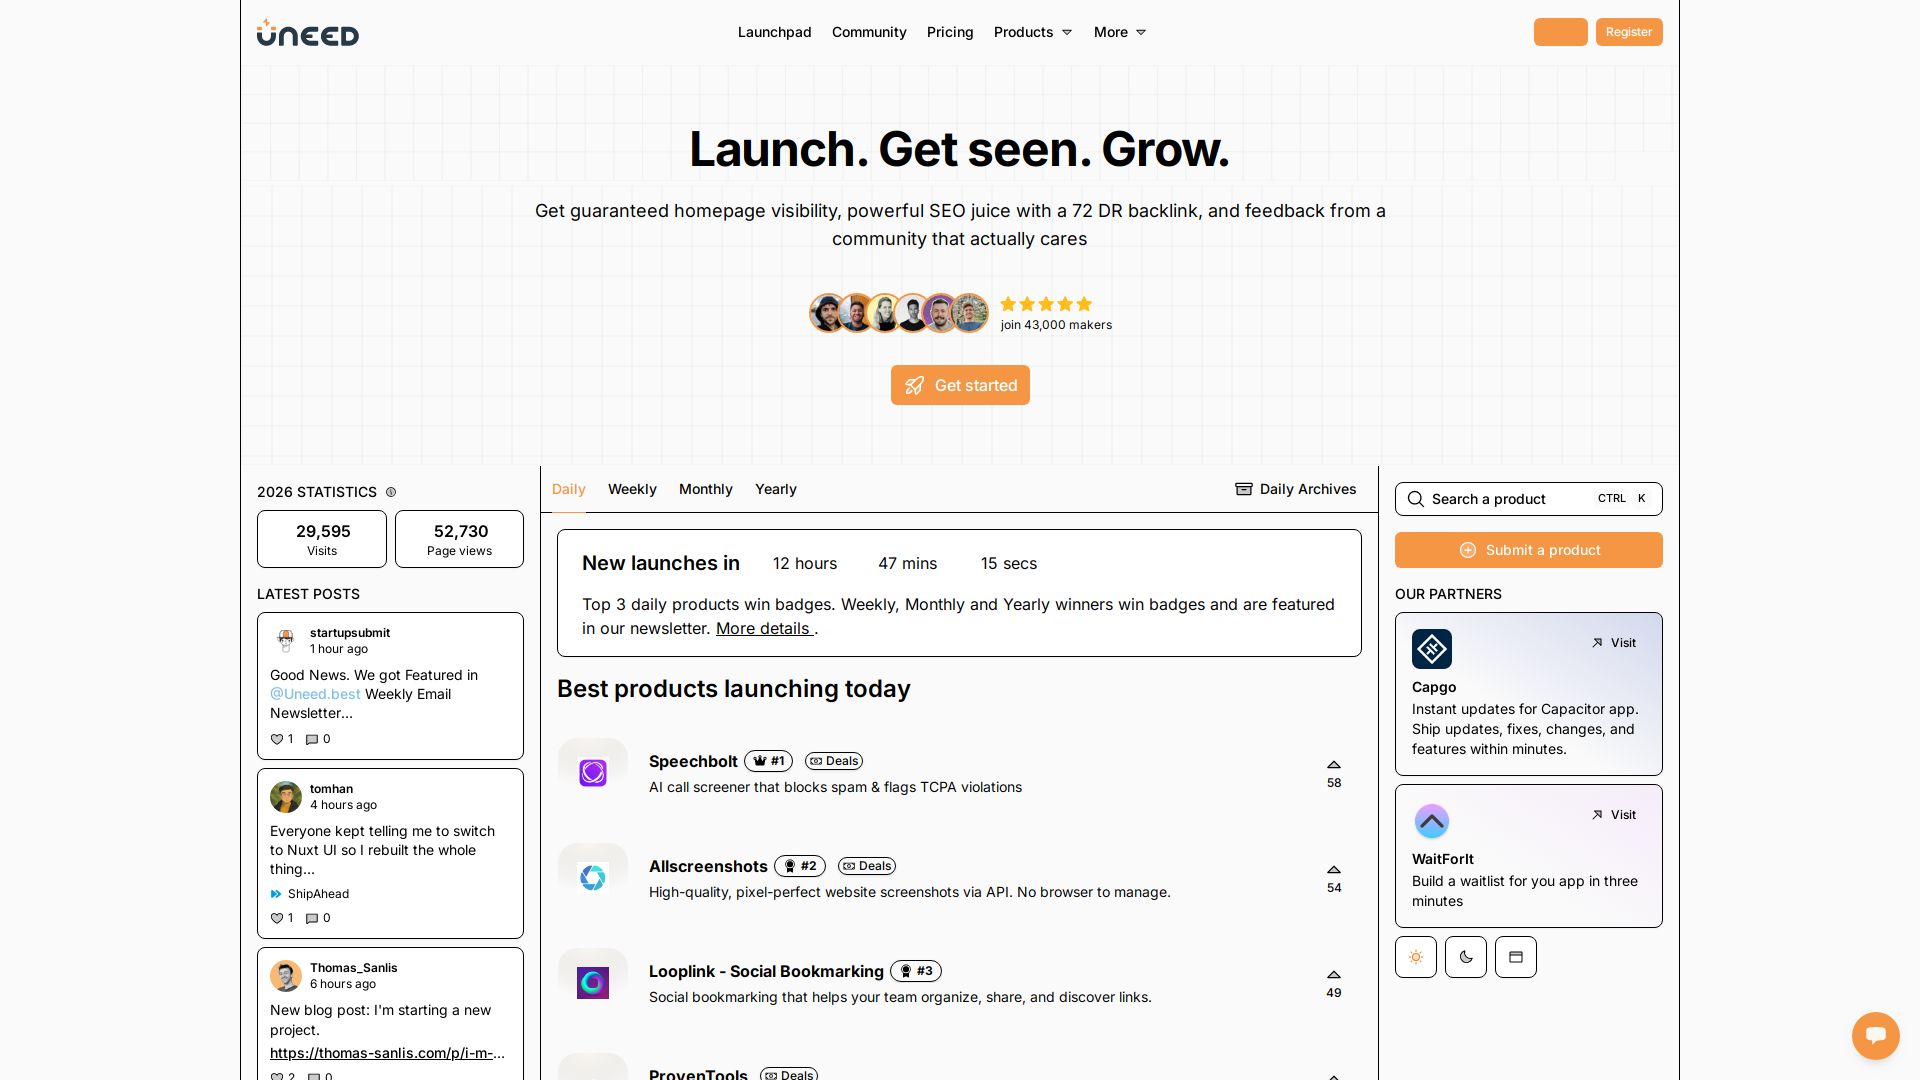The image size is (1920, 1080).
Task: Select the Monthly tab
Action: (x=705, y=489)
